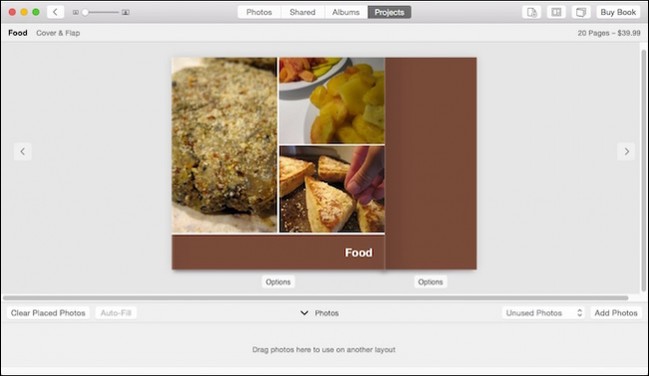Click the Buy Book button
This screenshot has width=649, height=376.
tap(618, 12)
